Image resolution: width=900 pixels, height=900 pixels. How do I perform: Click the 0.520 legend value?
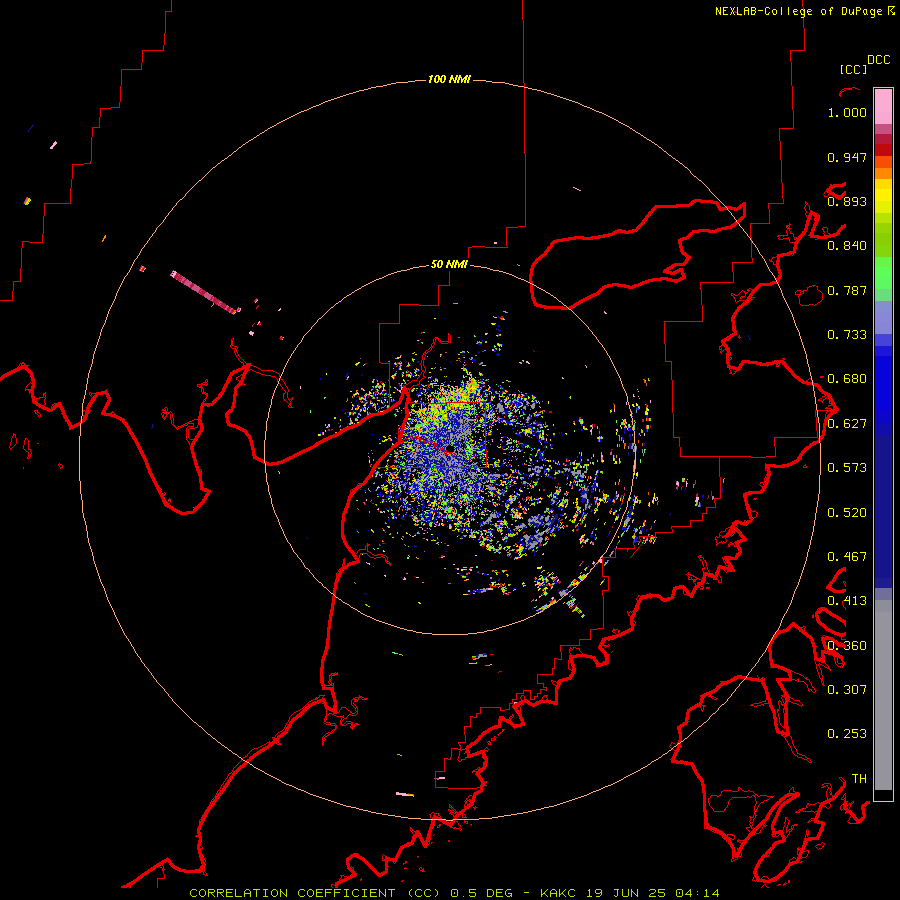click(847, 513)
